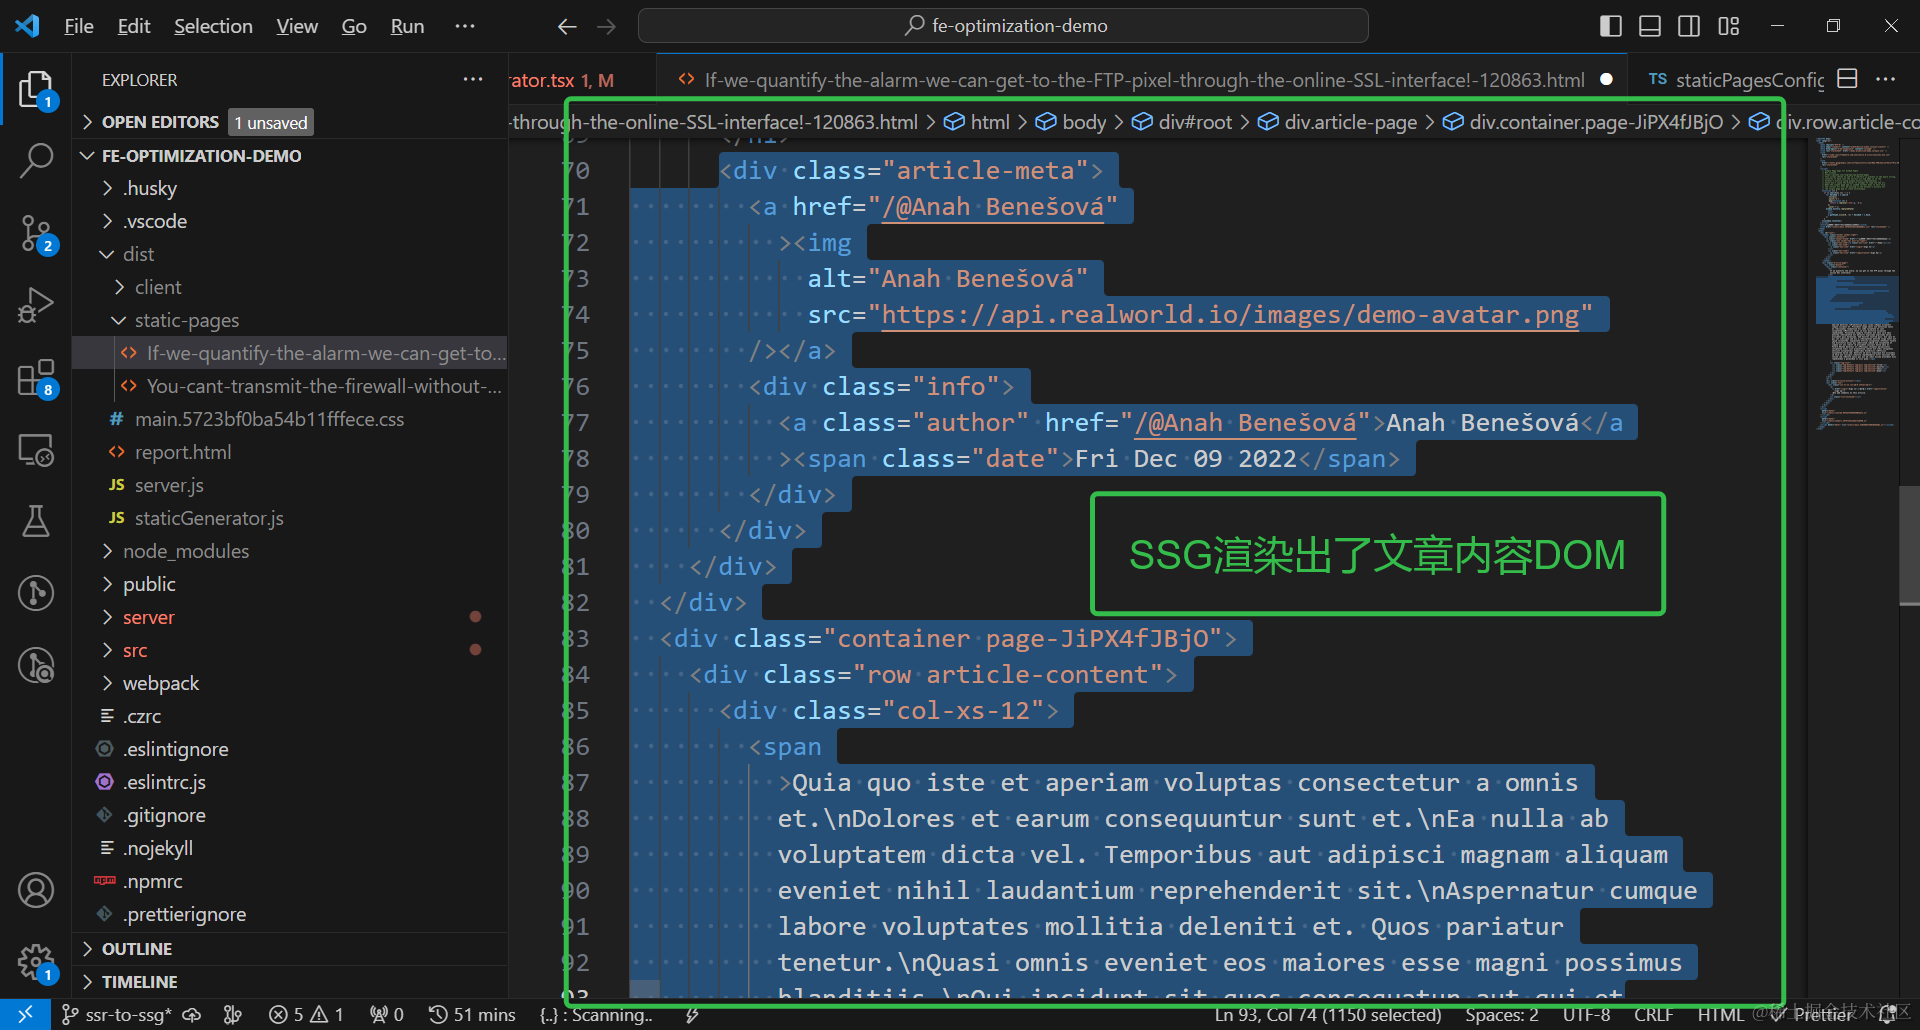Open the Selection menu
The height and width of the screenshot is (1030, 1920).
(213, 26)
